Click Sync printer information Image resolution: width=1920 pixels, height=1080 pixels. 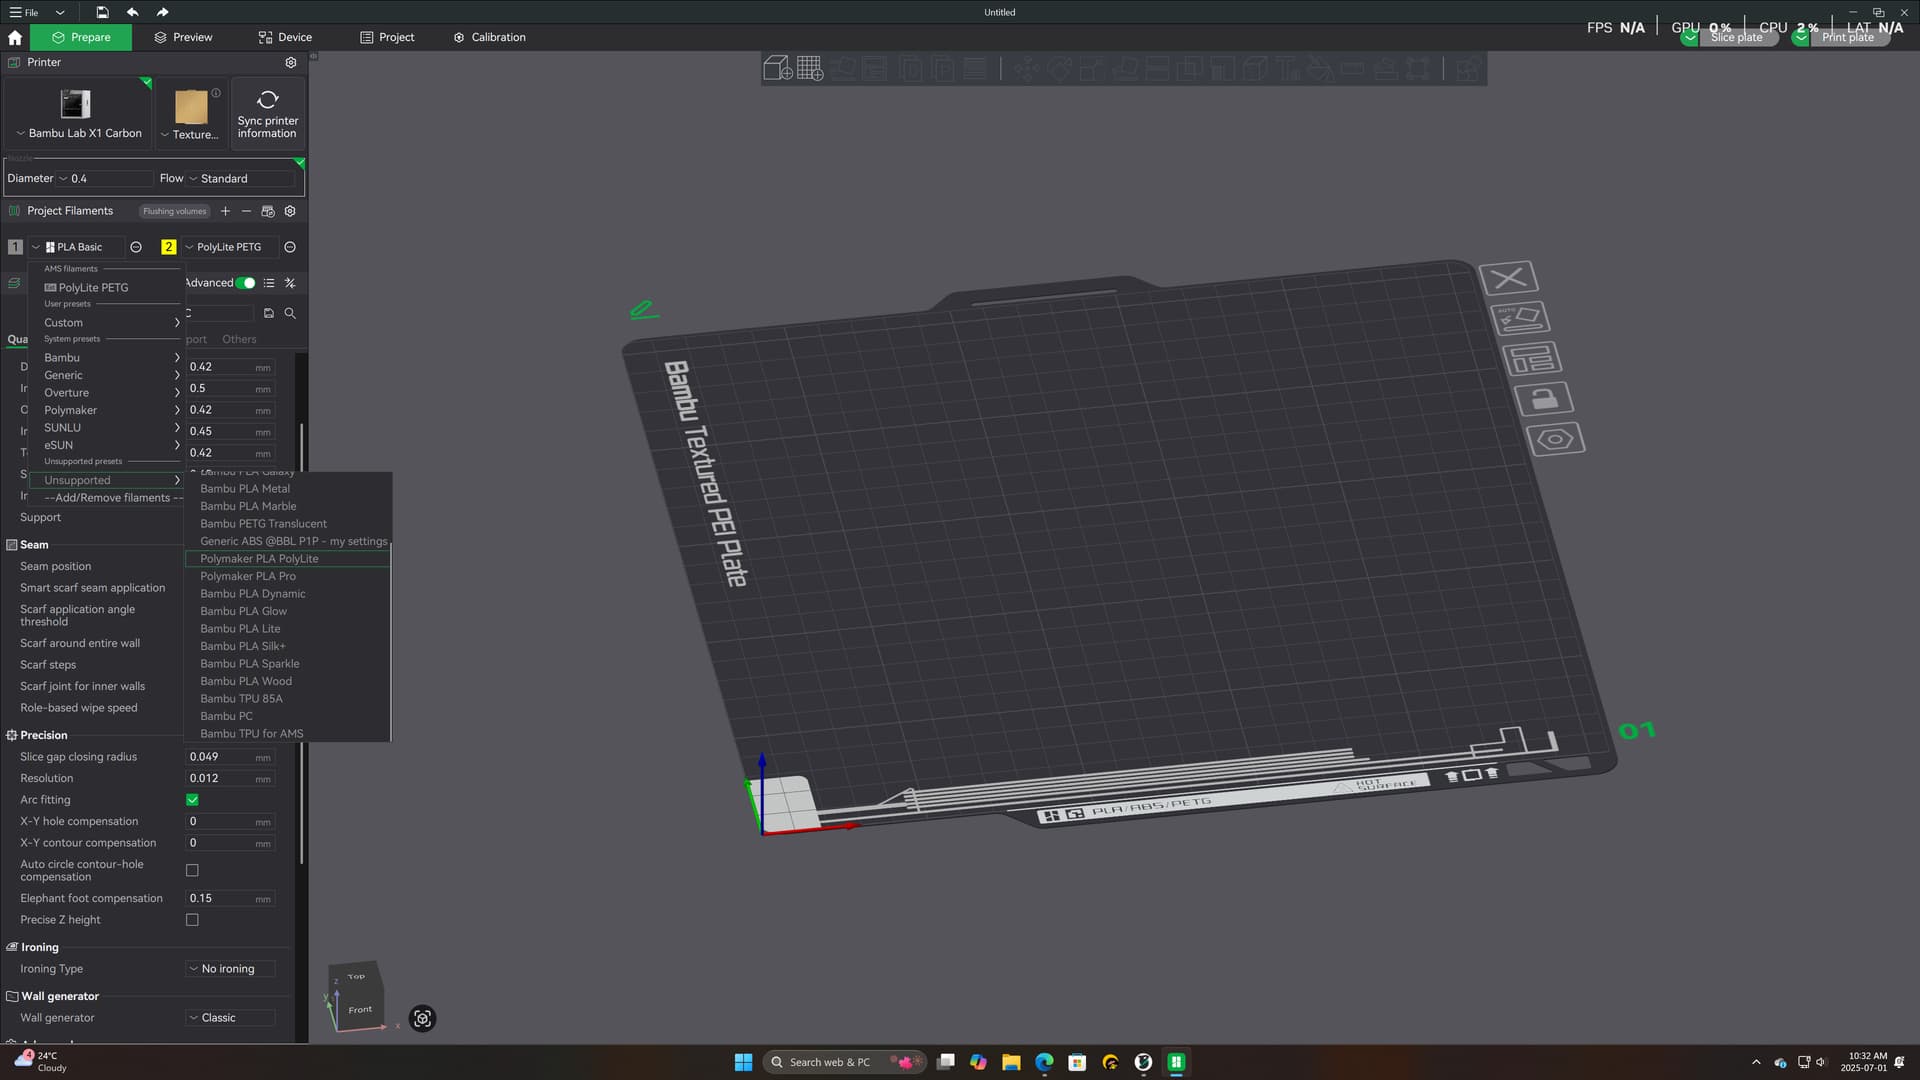tap(268, 114)
